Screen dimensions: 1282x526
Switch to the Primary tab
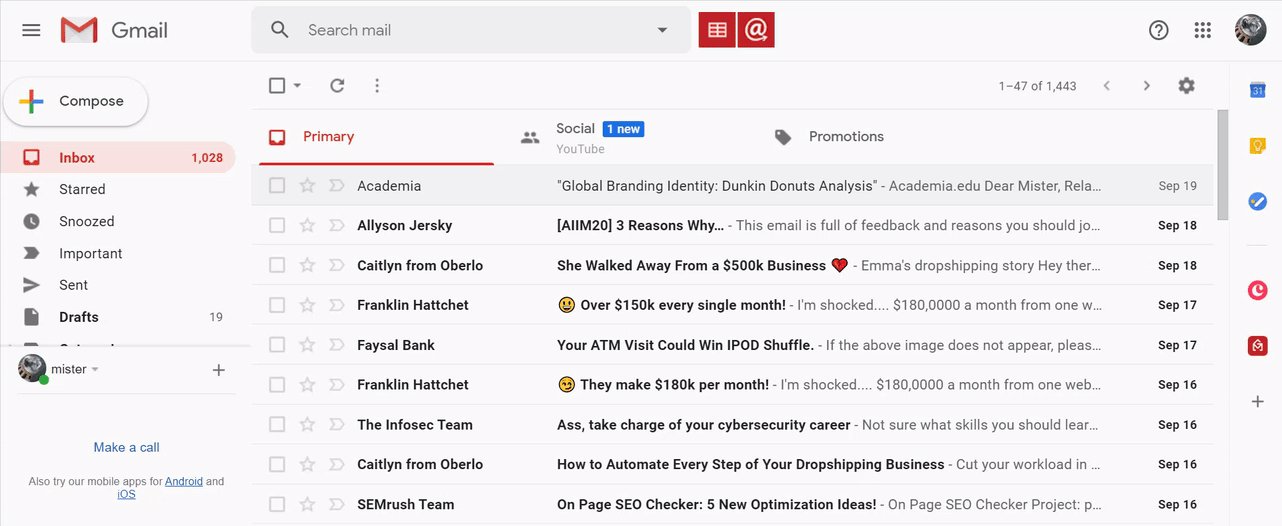tap(376, 137)
